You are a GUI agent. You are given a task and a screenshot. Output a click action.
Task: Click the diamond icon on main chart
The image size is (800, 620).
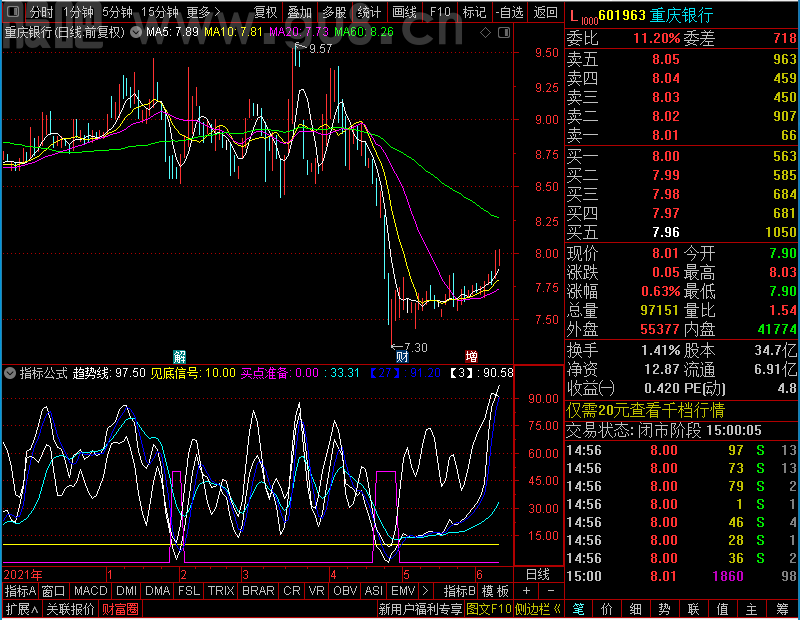485,33
